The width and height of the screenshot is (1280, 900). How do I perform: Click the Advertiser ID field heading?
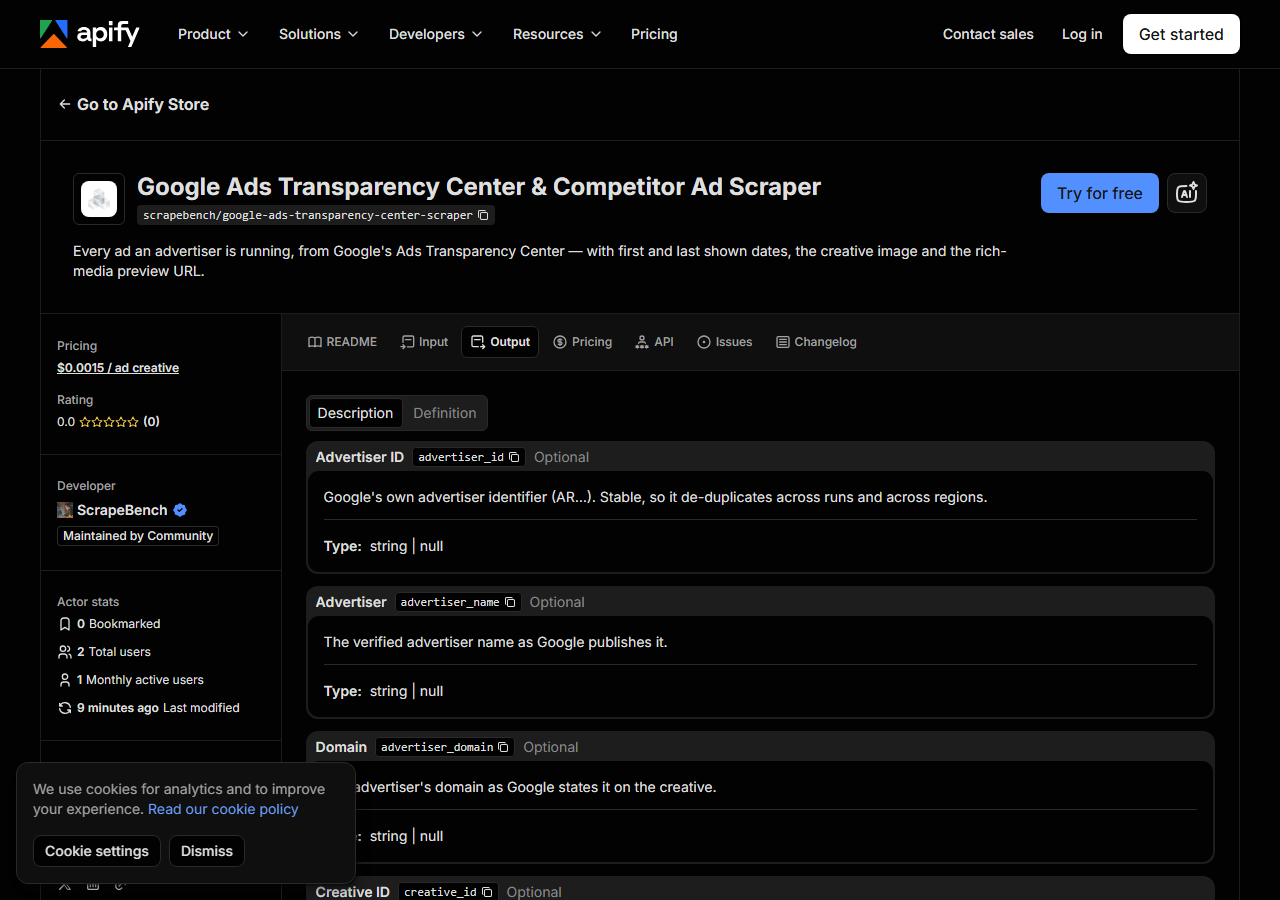(x=360, y=457)
